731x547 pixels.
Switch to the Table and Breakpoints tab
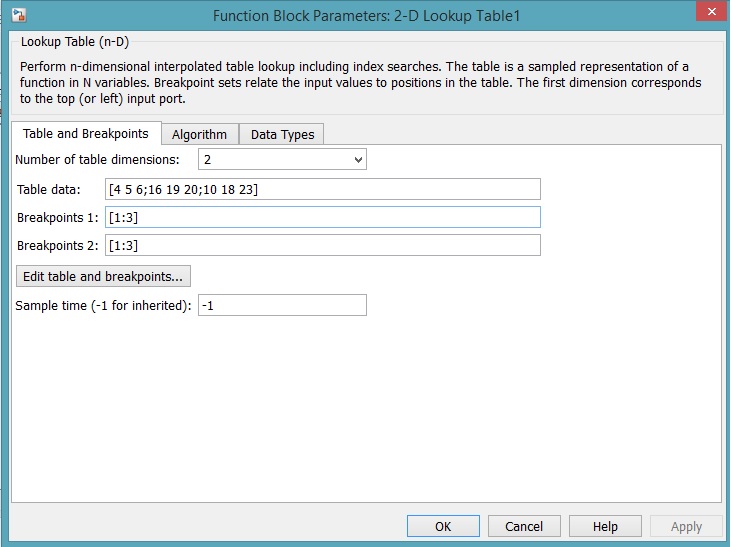pyautogui.click(x=85, y=134)
